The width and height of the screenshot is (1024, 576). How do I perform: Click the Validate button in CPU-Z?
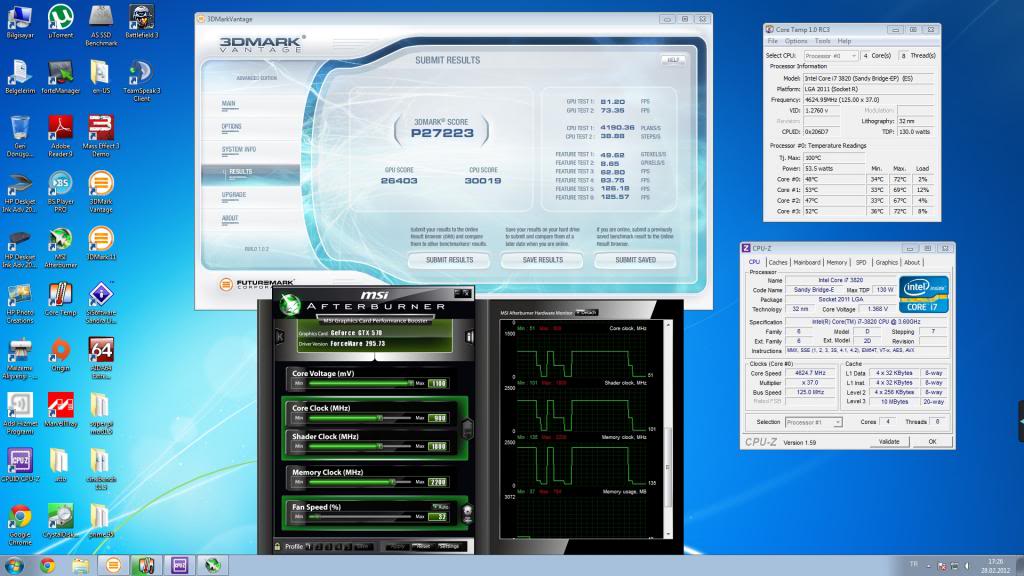pos(889,442)
